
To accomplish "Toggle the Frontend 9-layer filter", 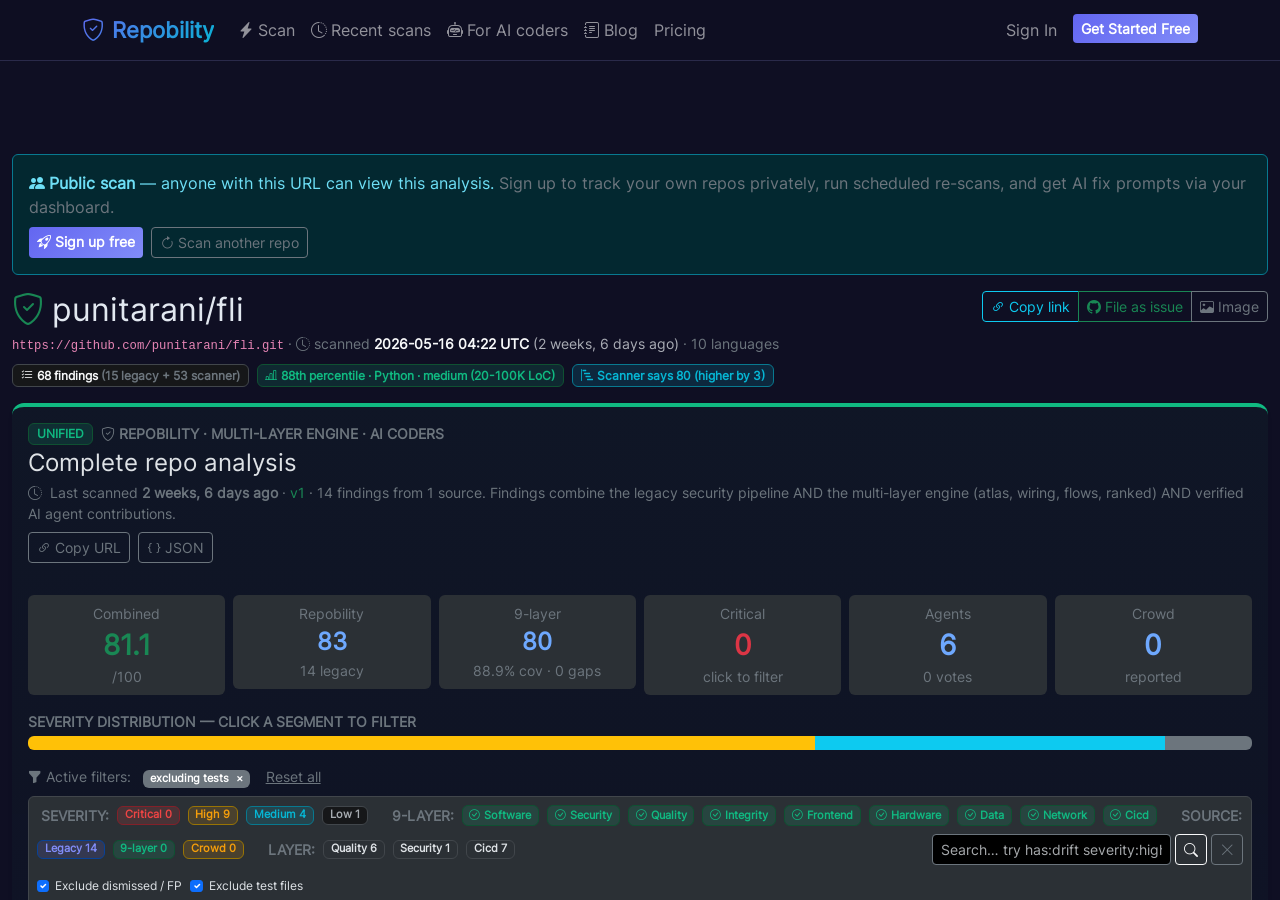I will [x=822, y=815].
